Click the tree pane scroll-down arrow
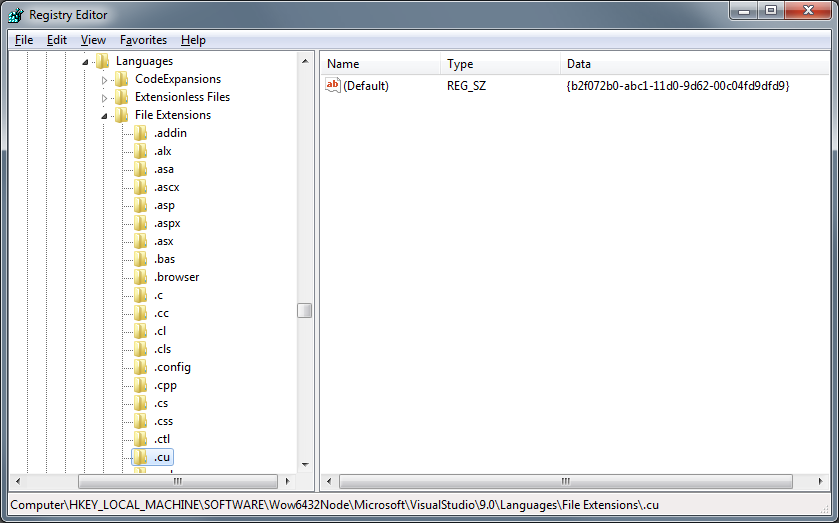The width and height of the screenshot is (839, 523). 305,465
